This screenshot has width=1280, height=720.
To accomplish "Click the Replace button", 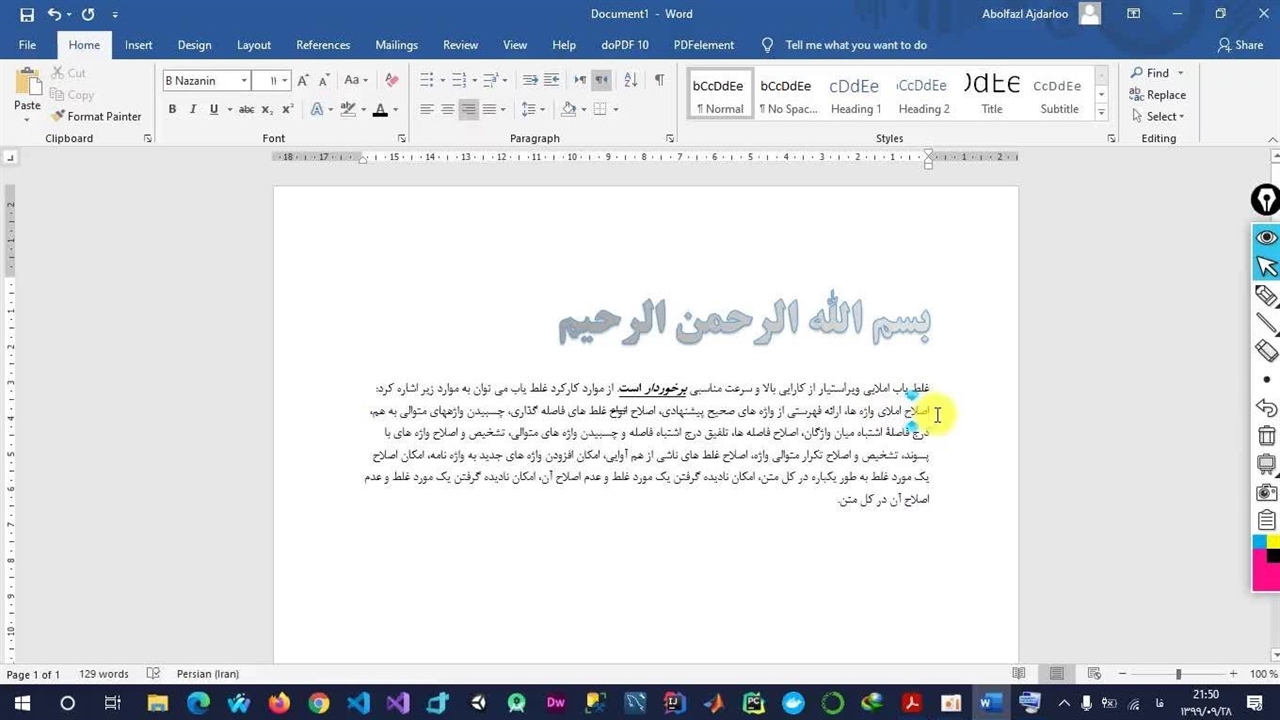I will coord(1158,95).
